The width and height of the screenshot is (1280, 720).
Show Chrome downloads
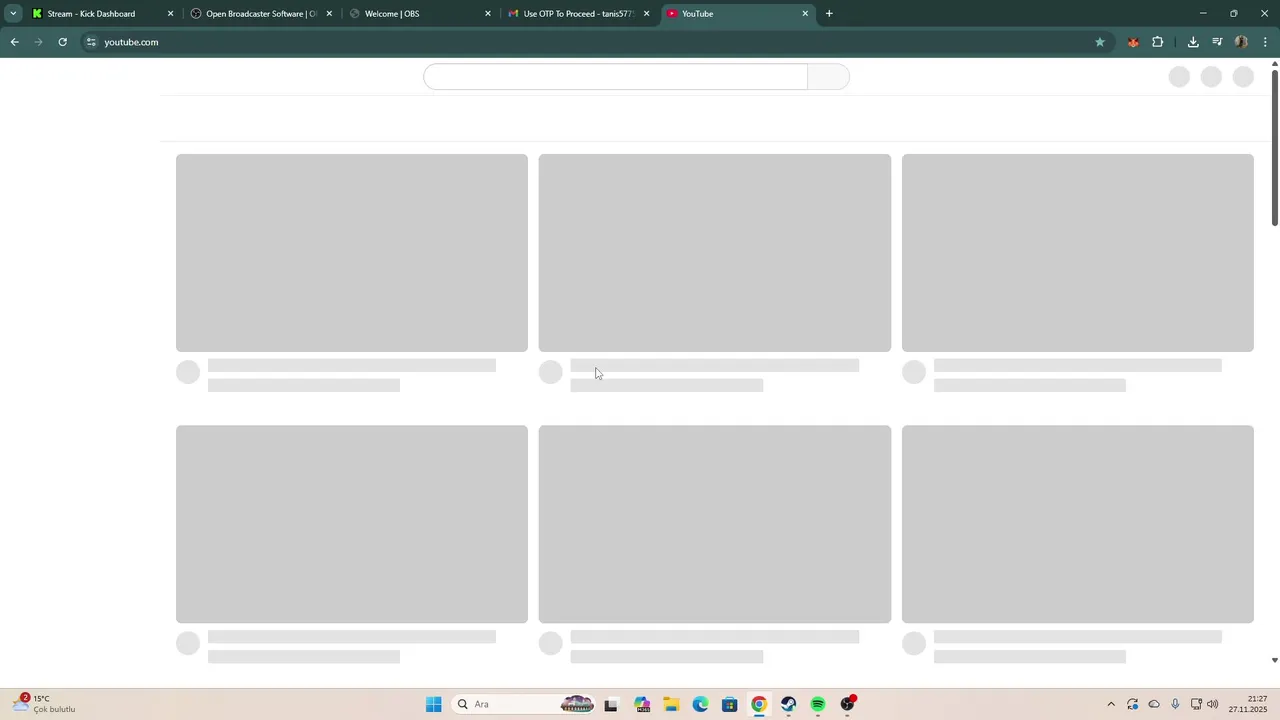click(x=1193, y=42)
